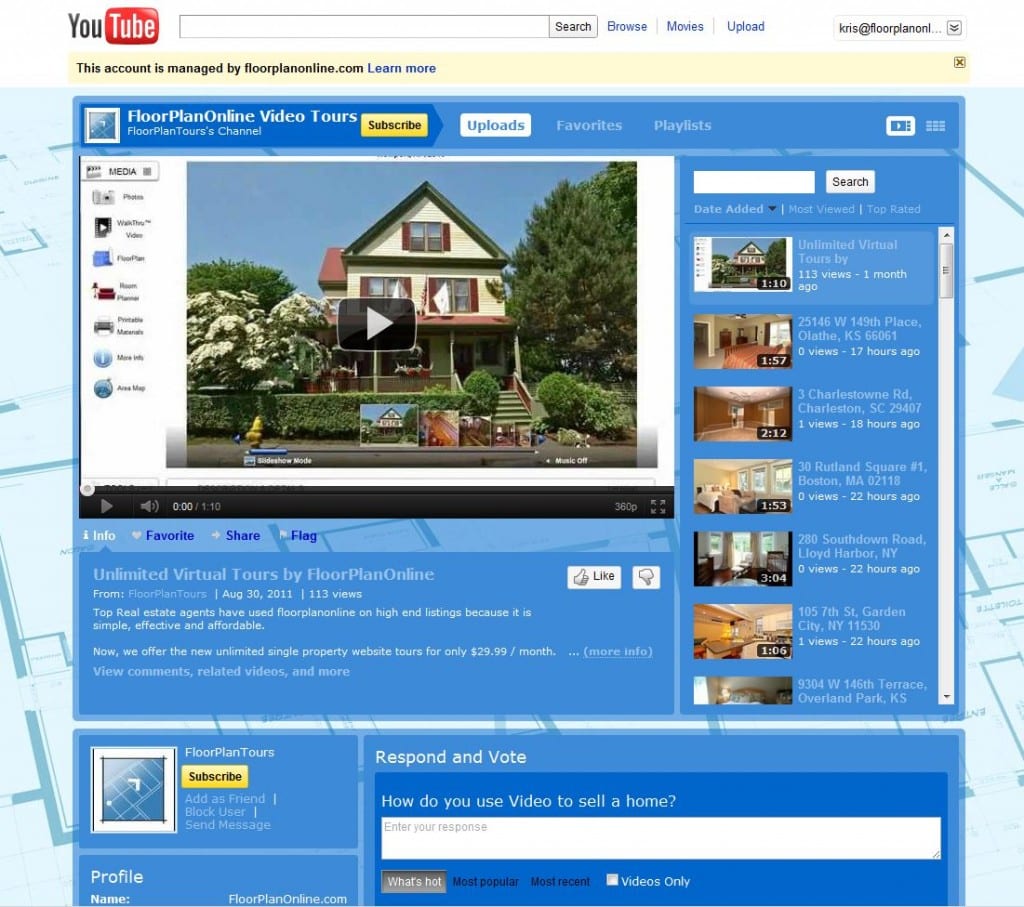Click the yellow Subscribe button in channel header
Image resolution: width=1024 pixels, height=907 pixels.
394,125
